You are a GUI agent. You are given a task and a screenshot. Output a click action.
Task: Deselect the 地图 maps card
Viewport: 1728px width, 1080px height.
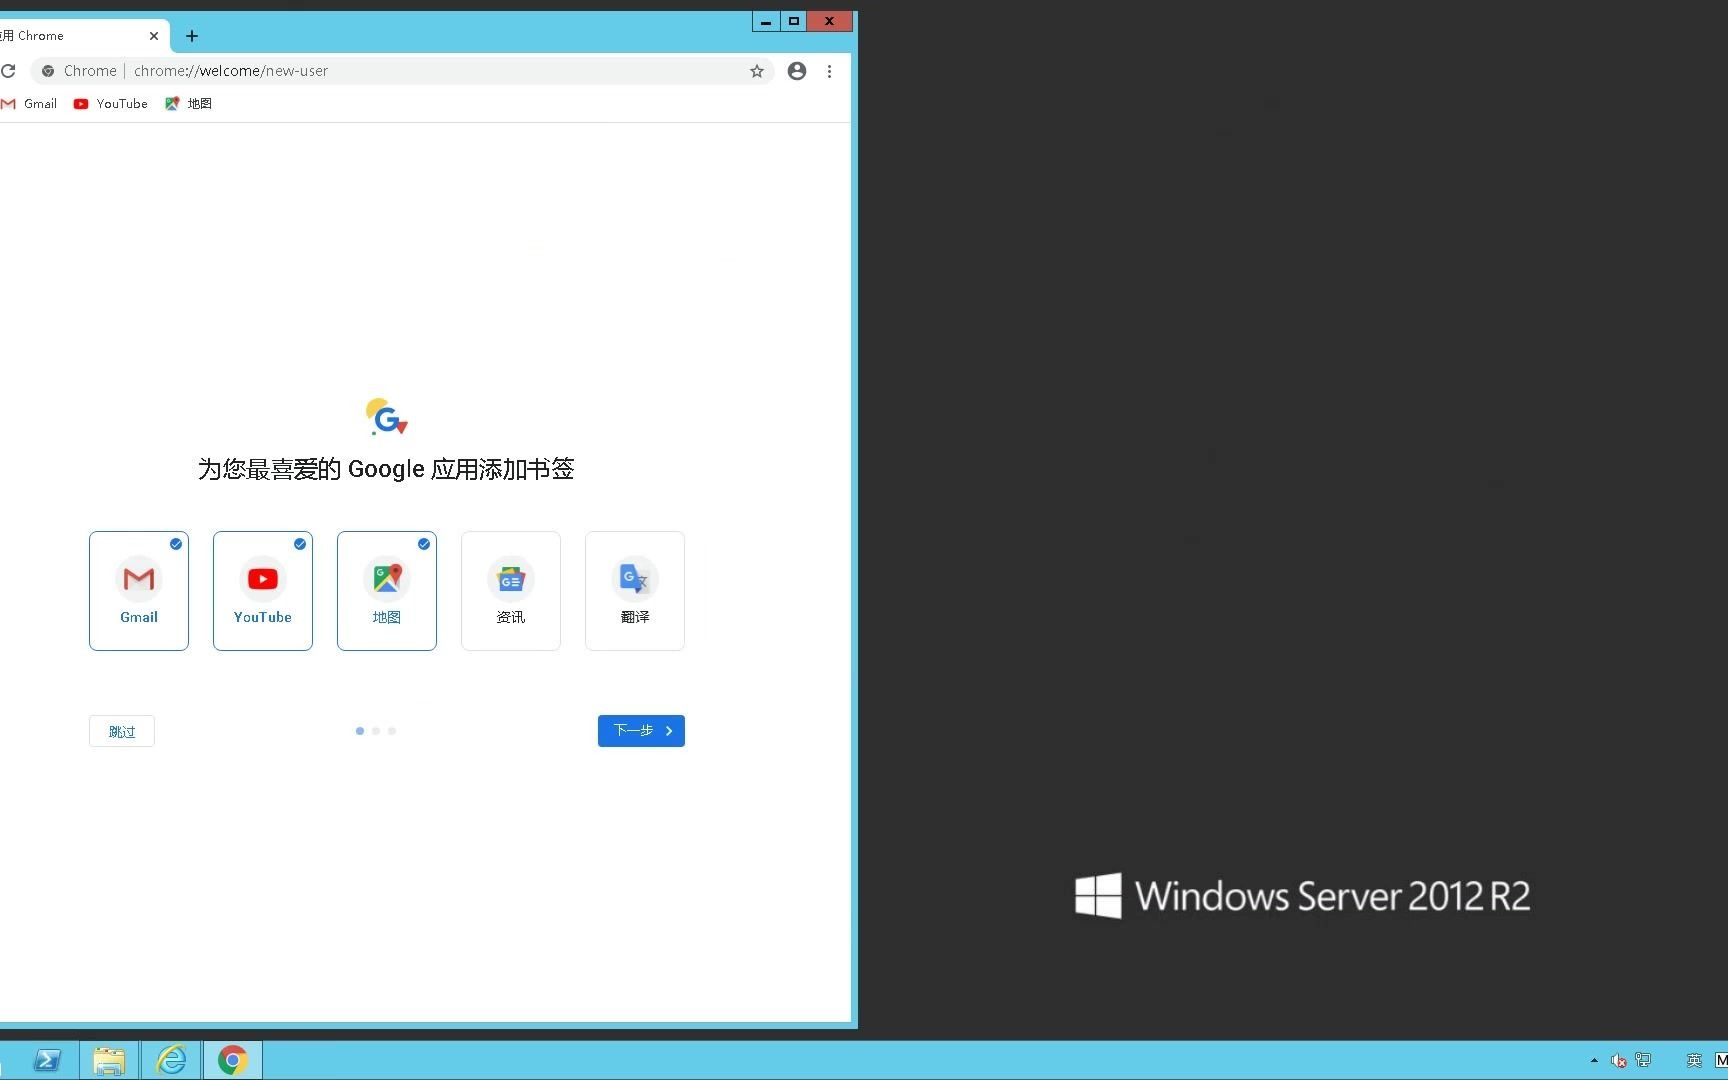pos(387,591)
